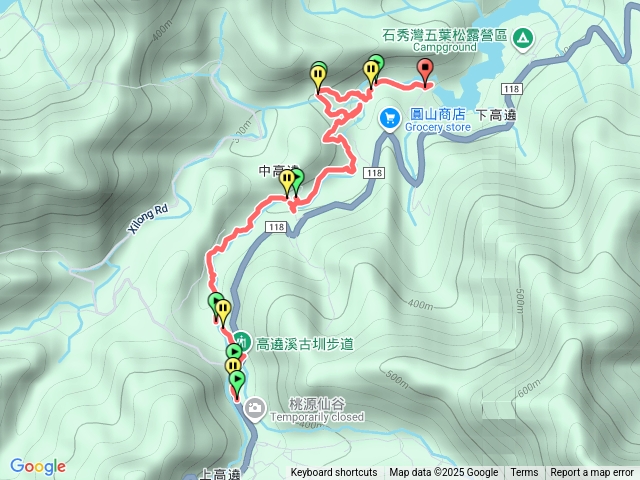640x480 pixels.
Task: Select the yellow pause marker near 中高遠
Action: 287,179
